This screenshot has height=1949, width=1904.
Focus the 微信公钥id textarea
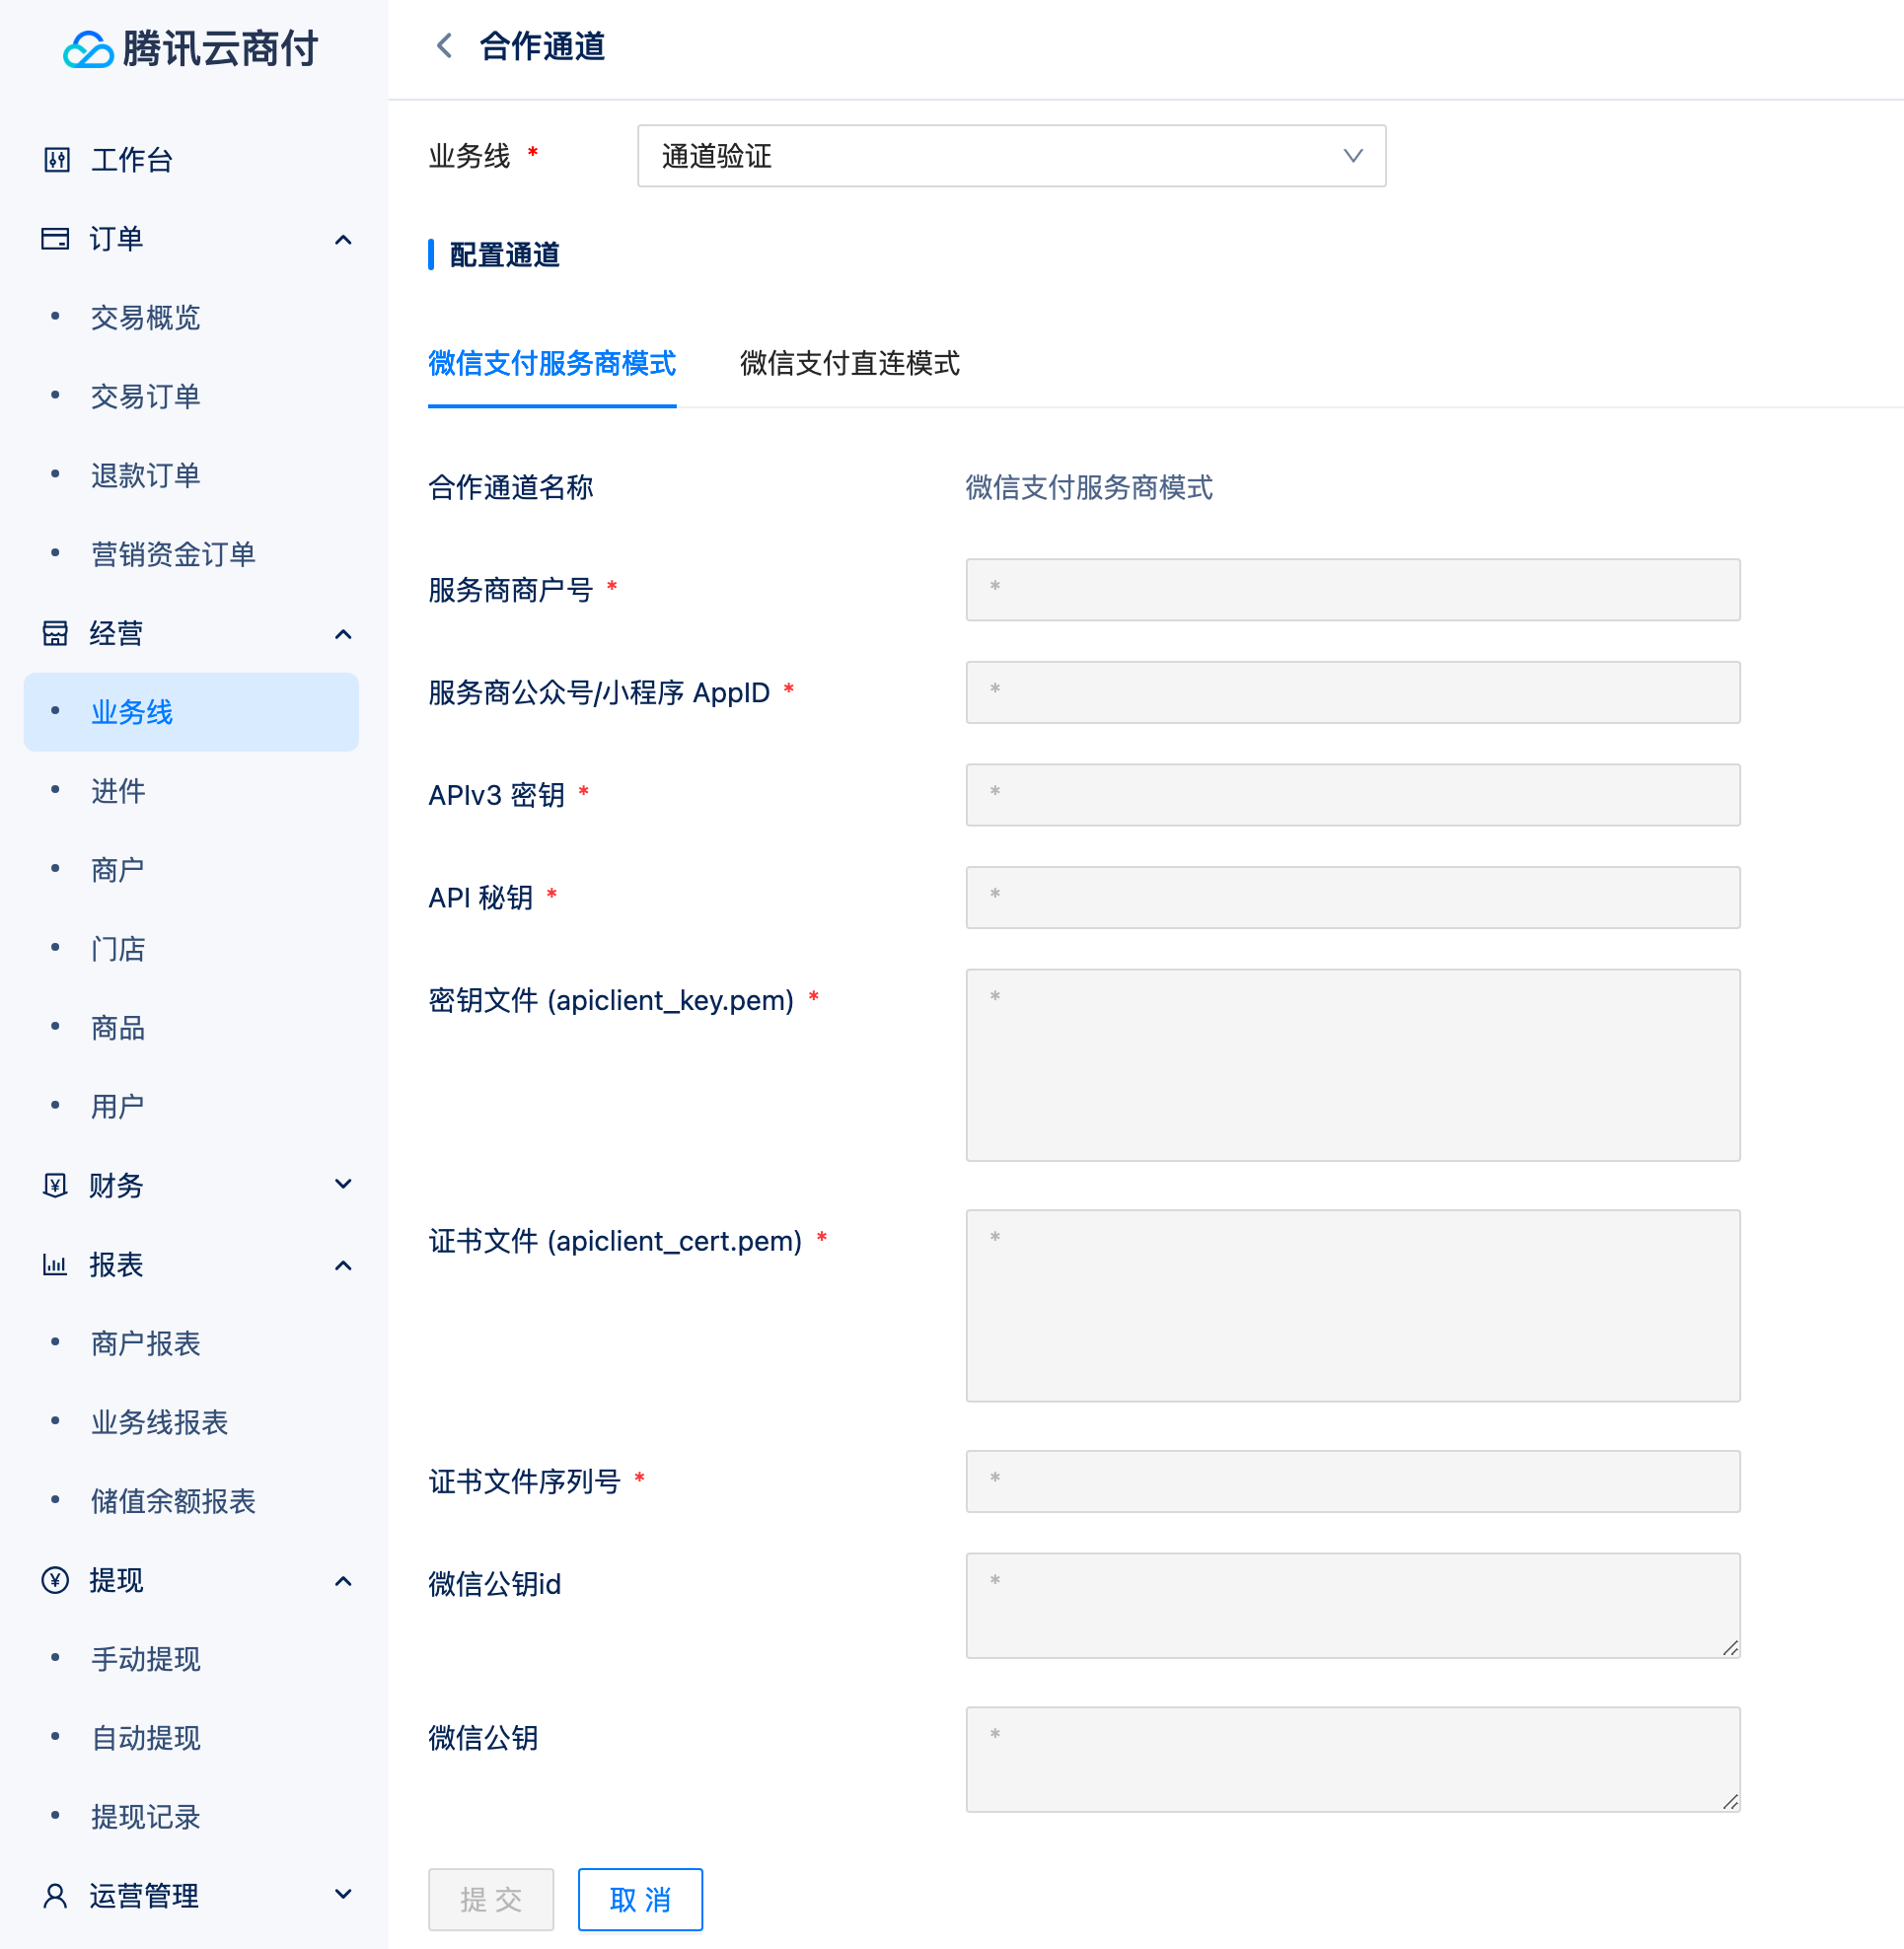tap(1352, 1605)
